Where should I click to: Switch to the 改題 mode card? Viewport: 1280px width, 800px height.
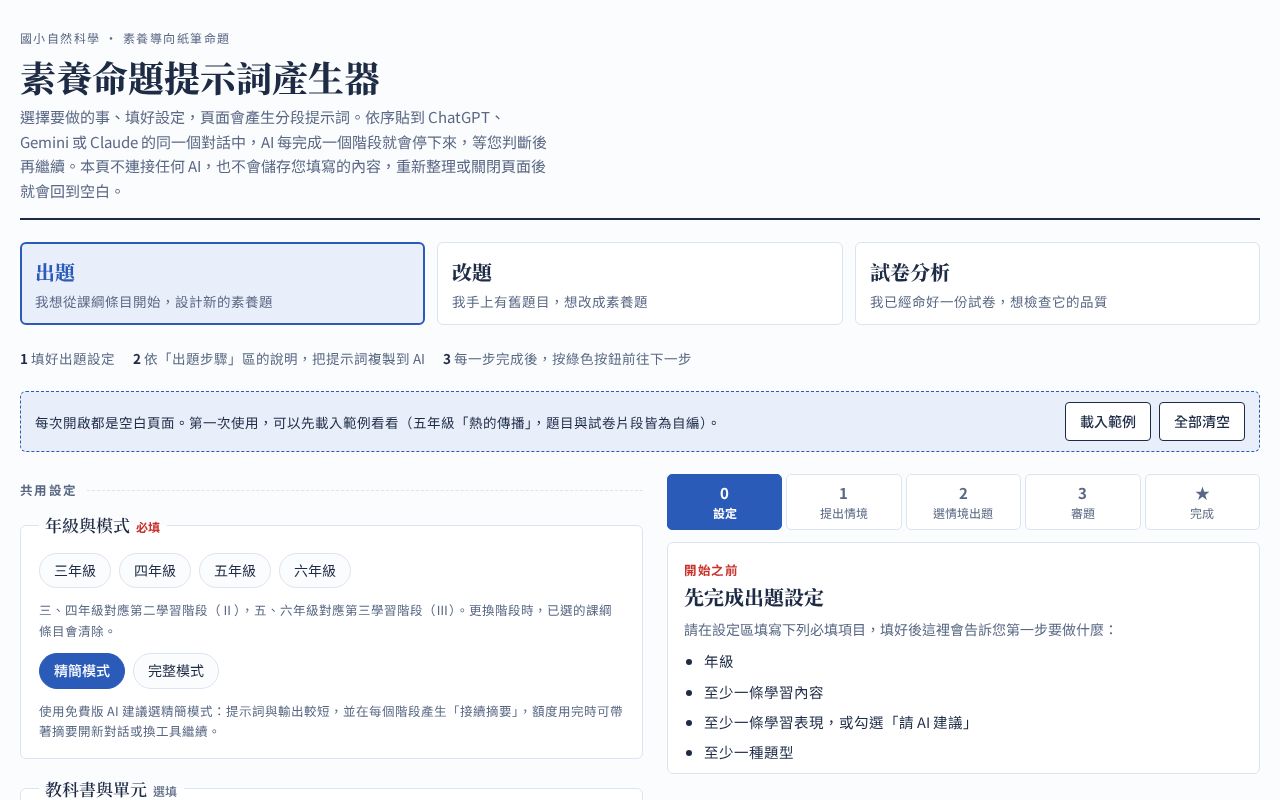(x=640, y=283)
